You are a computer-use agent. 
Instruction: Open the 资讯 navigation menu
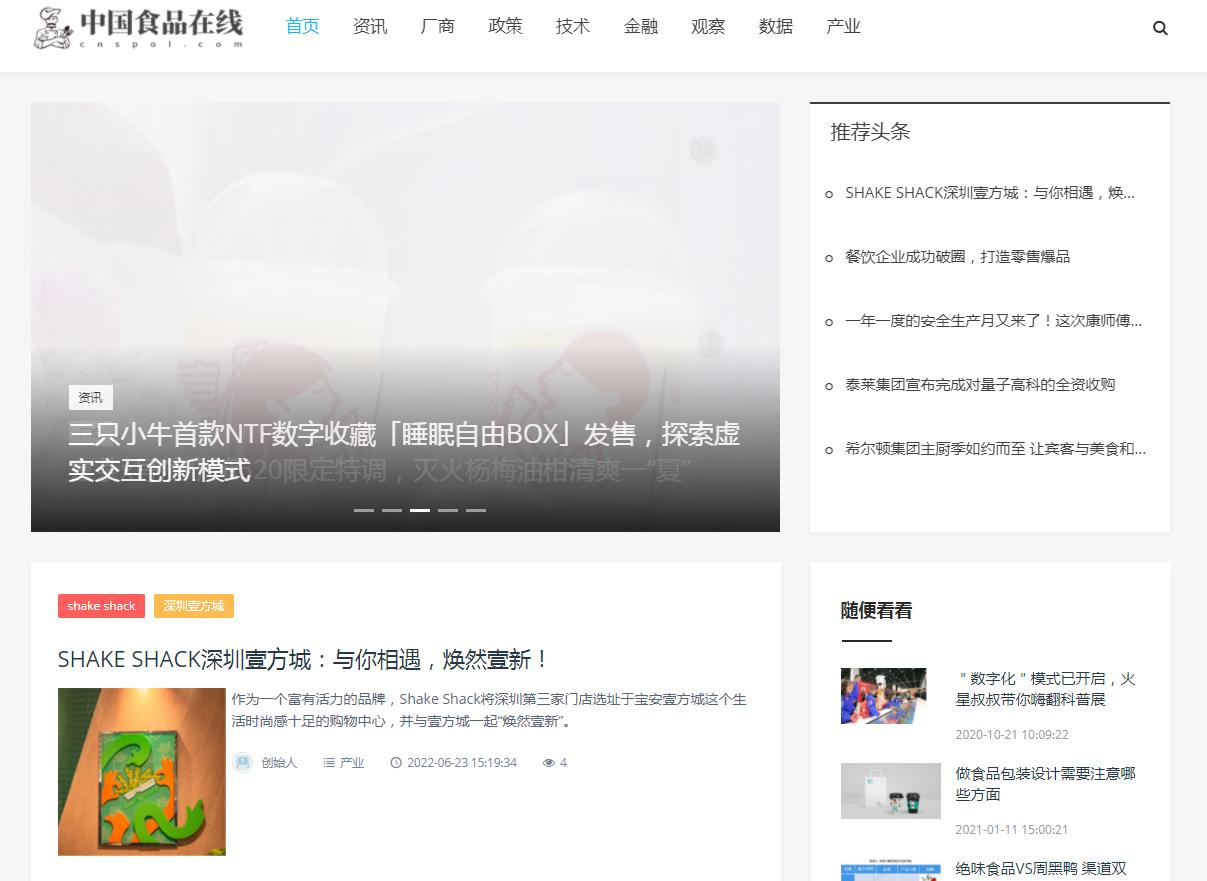pos(370,26)
